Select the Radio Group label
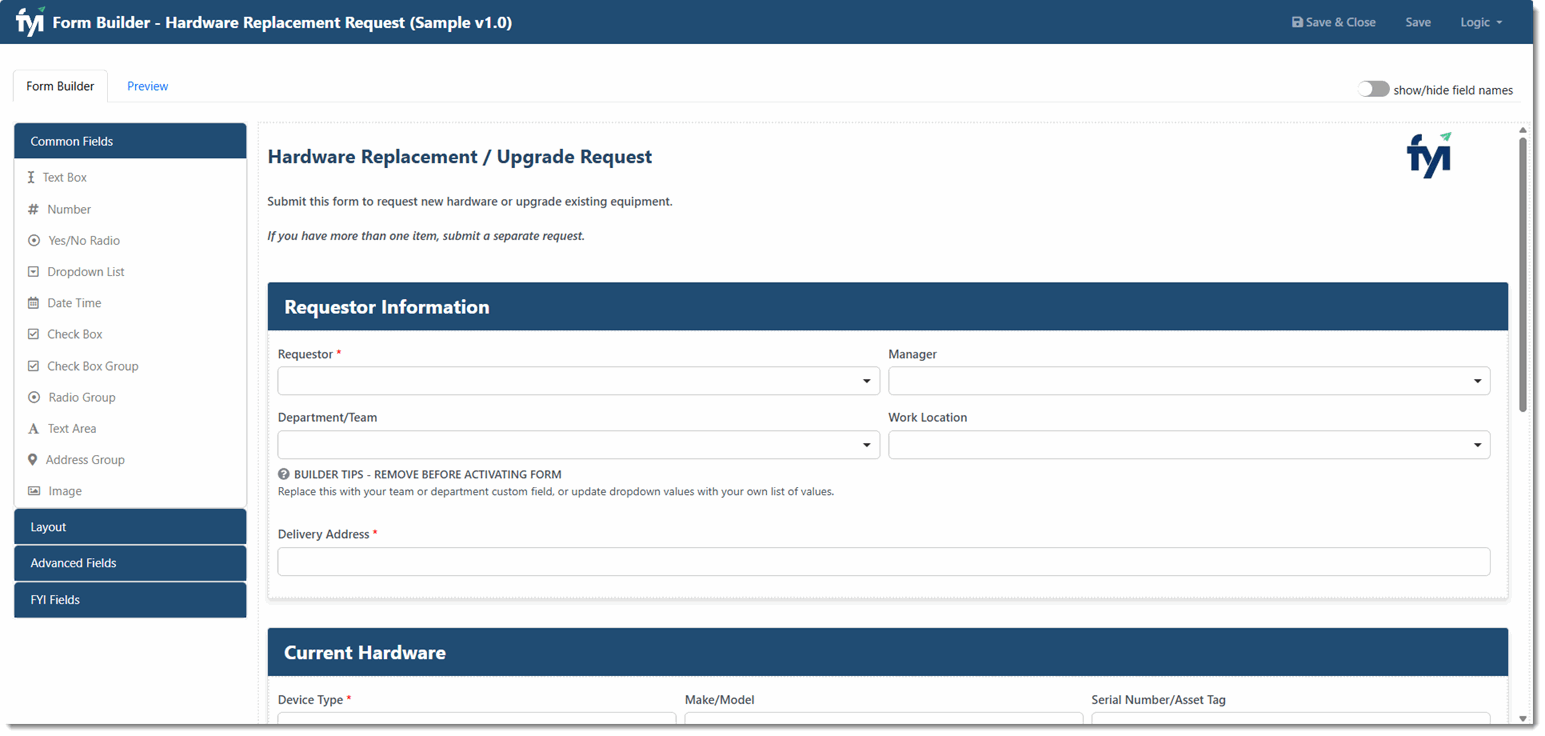This screenshot has height=736, width=1545. [x=82, y=397]
